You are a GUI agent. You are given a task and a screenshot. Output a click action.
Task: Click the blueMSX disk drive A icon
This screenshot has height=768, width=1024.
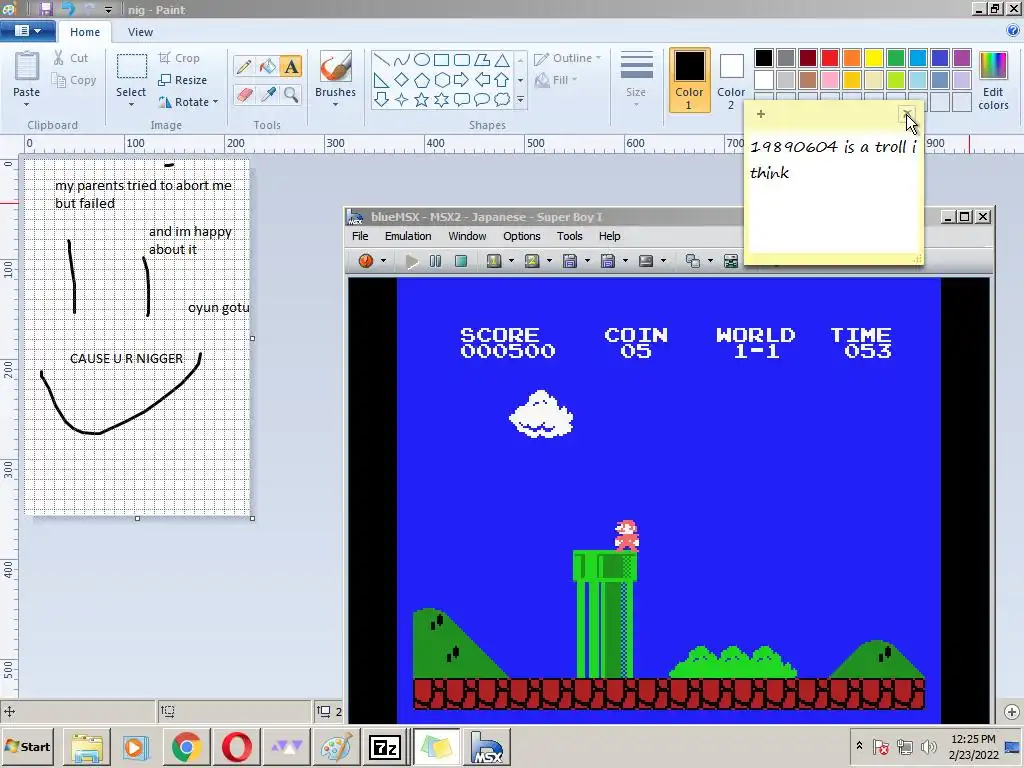pos(570,261)
